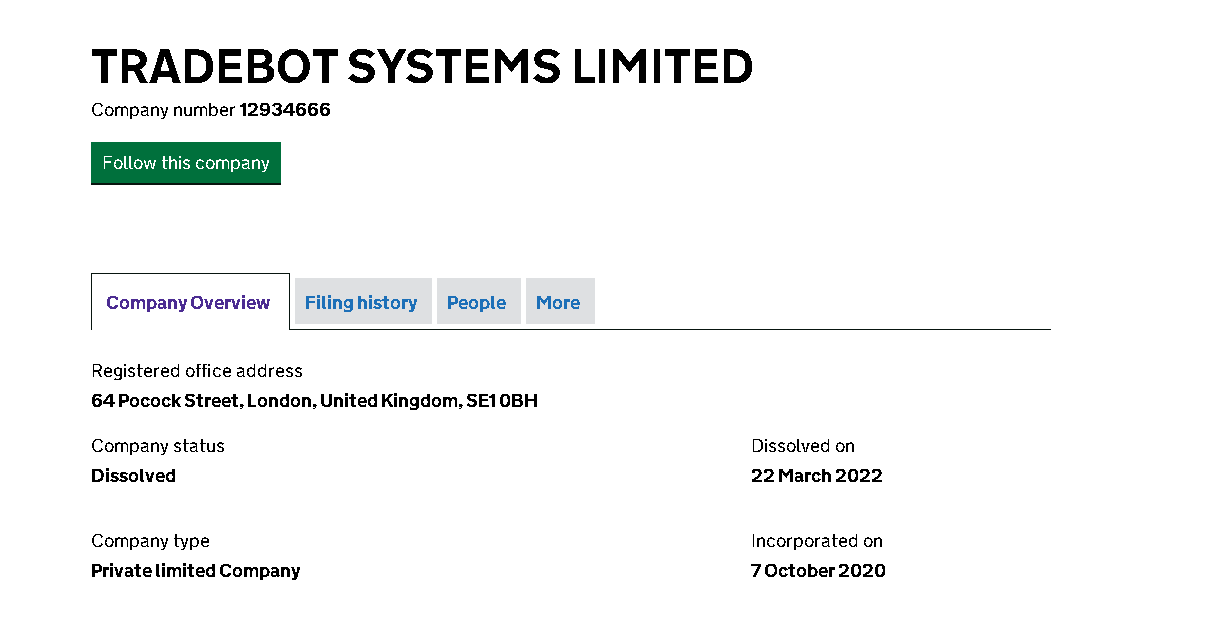1217x628 pixels.
Task: Select the Company Overview tab
Action: [x=188, y=302]
